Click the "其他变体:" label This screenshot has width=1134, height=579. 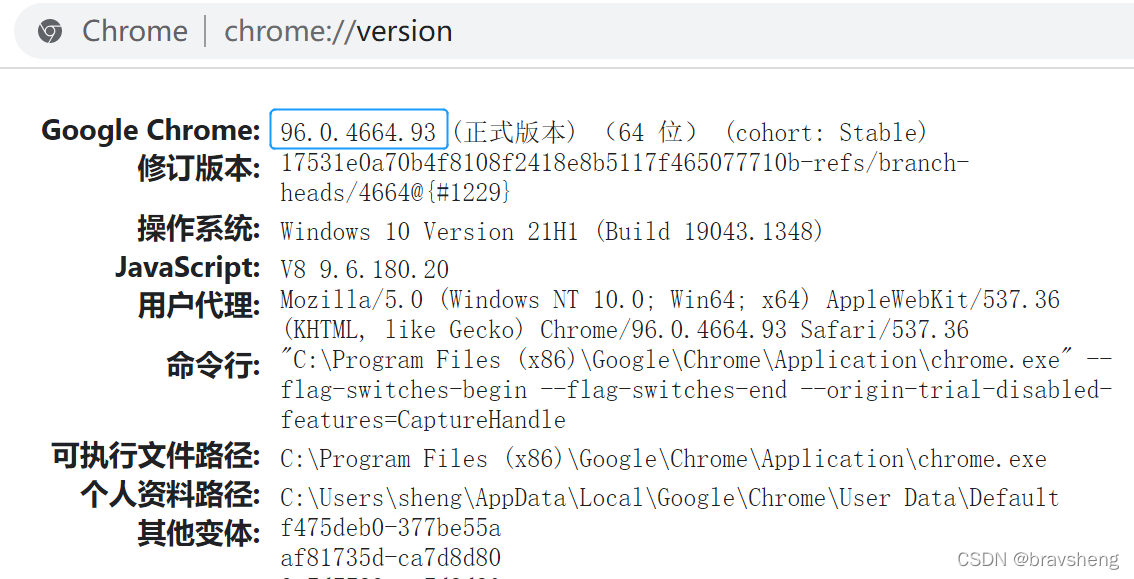[199, 533]
